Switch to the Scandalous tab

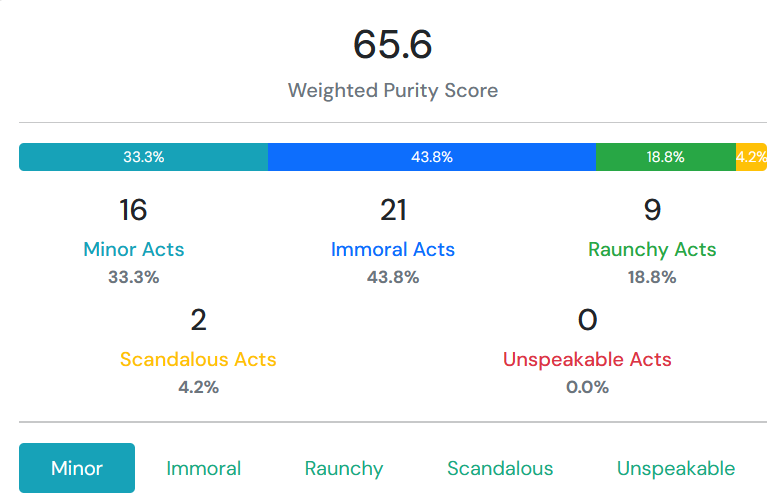coord(500,468)
